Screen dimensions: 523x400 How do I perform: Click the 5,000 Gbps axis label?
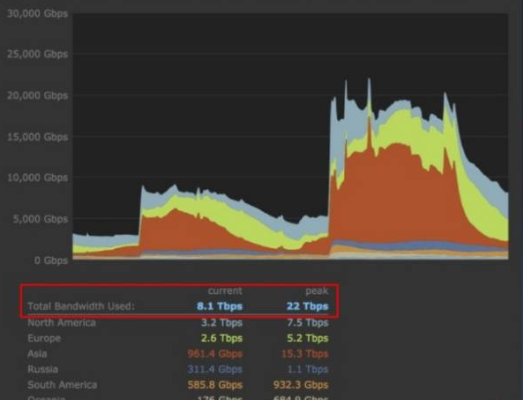tap(40, 219)
